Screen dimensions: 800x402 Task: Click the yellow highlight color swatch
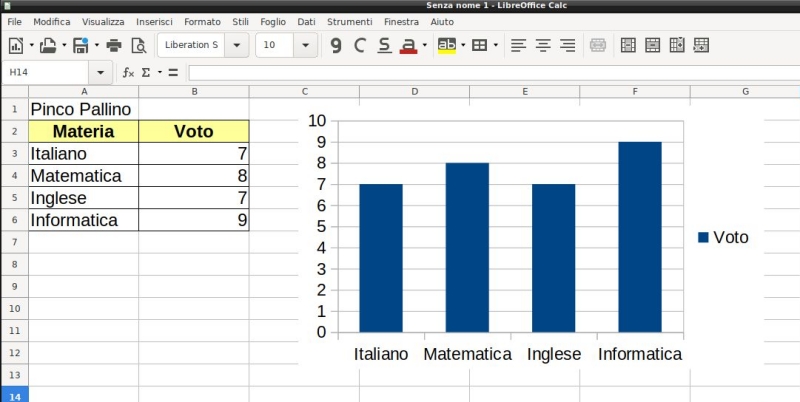[x=446, y=45]
